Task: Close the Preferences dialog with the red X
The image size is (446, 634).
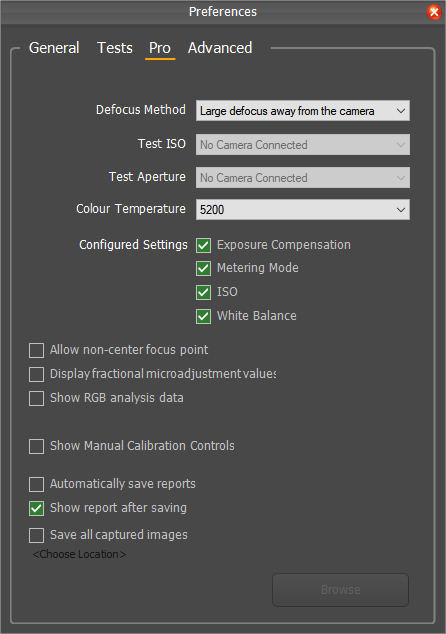Action: (434, 12)
